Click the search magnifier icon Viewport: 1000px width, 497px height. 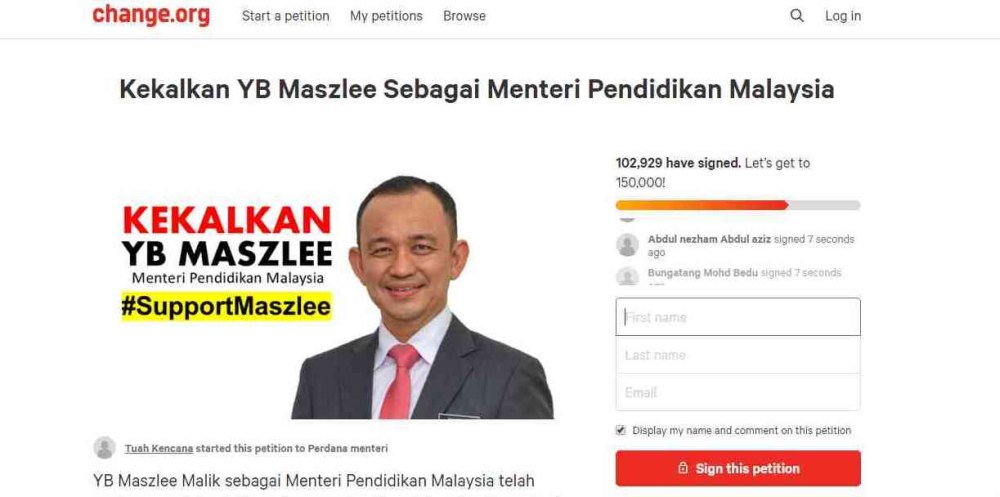797,15
